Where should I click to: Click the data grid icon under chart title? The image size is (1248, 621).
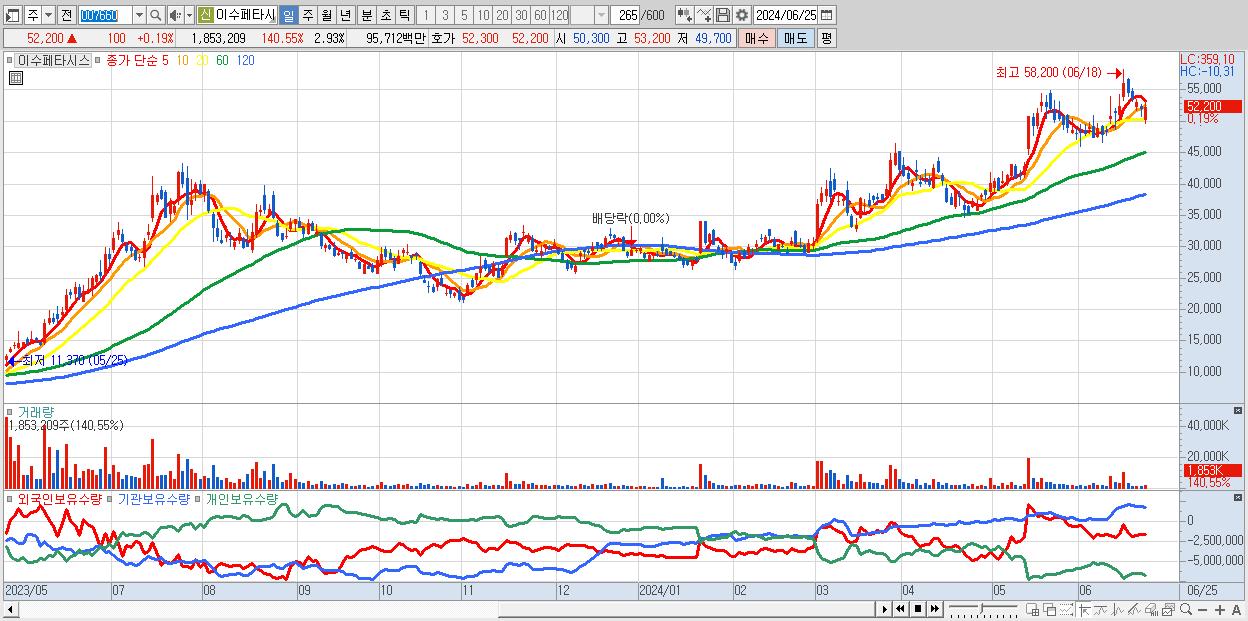pos(16,77)
